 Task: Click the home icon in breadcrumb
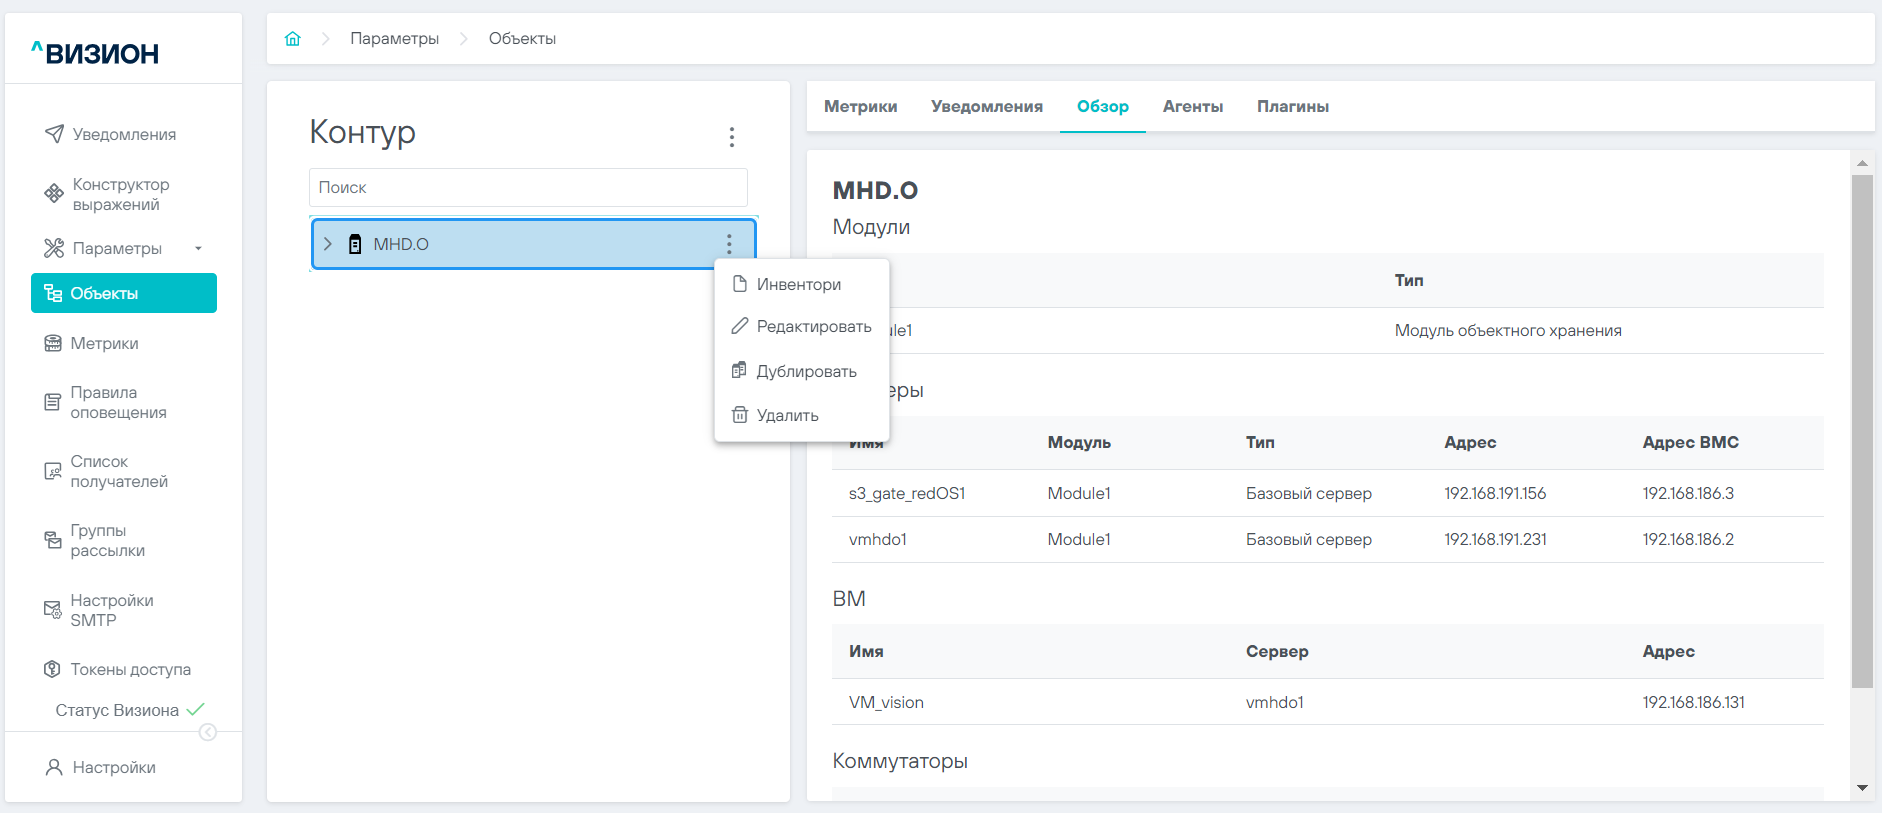click(x=293, y=39)
